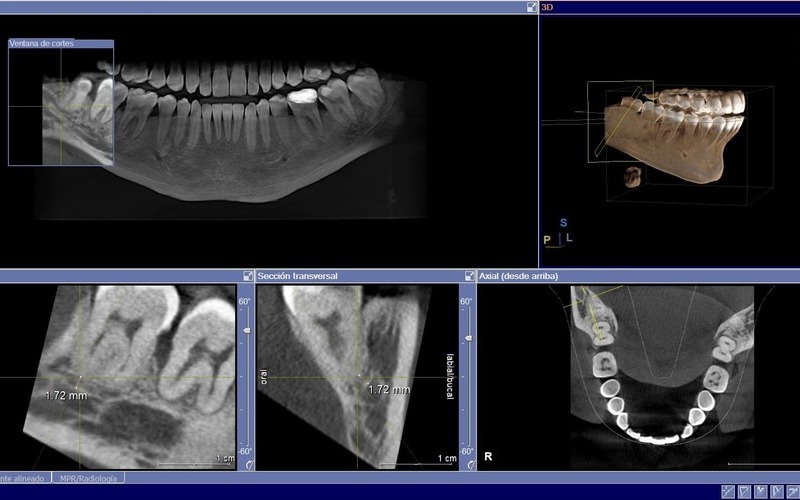Click the 'Axial (desde arriba)' pane title
This screenshot has width=800, height=500.
[x=518, y=276]
